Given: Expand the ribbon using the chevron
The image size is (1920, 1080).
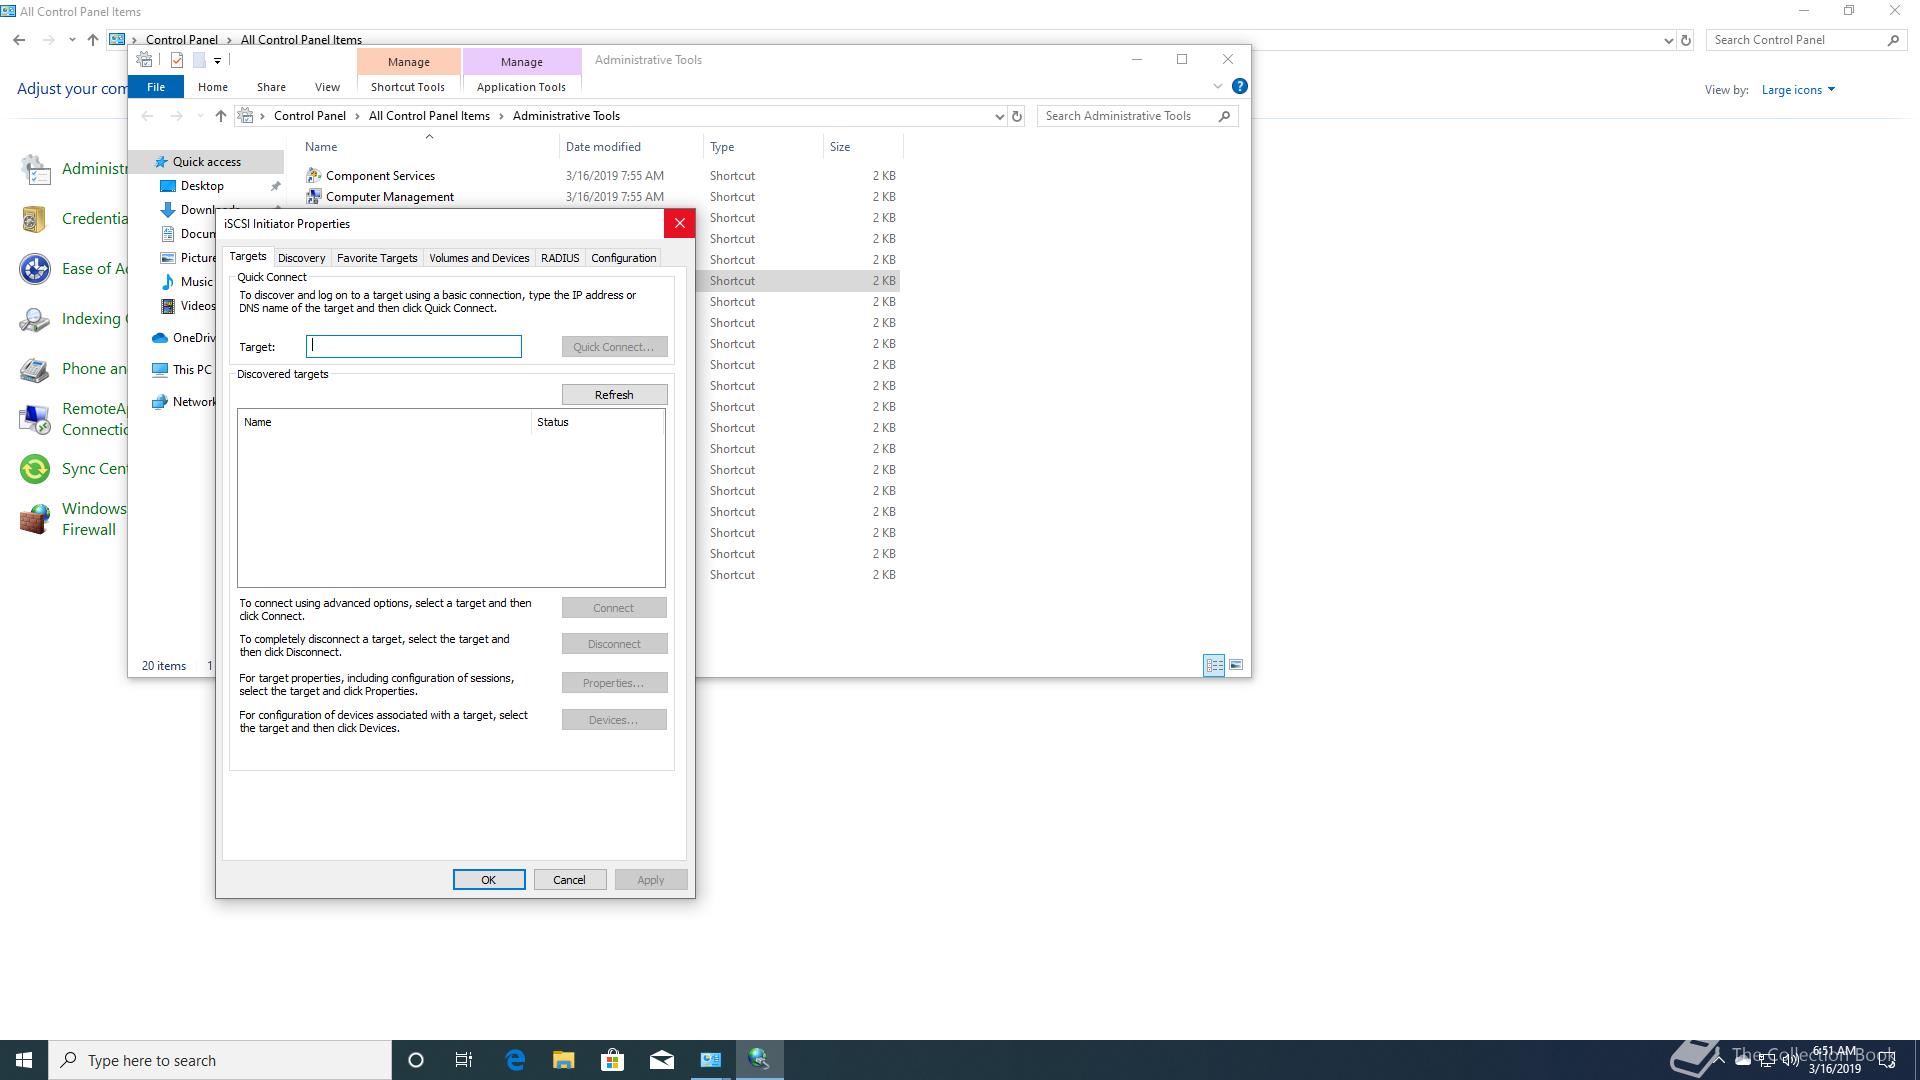Looking at the screenshot, I should click(1217, 86).
